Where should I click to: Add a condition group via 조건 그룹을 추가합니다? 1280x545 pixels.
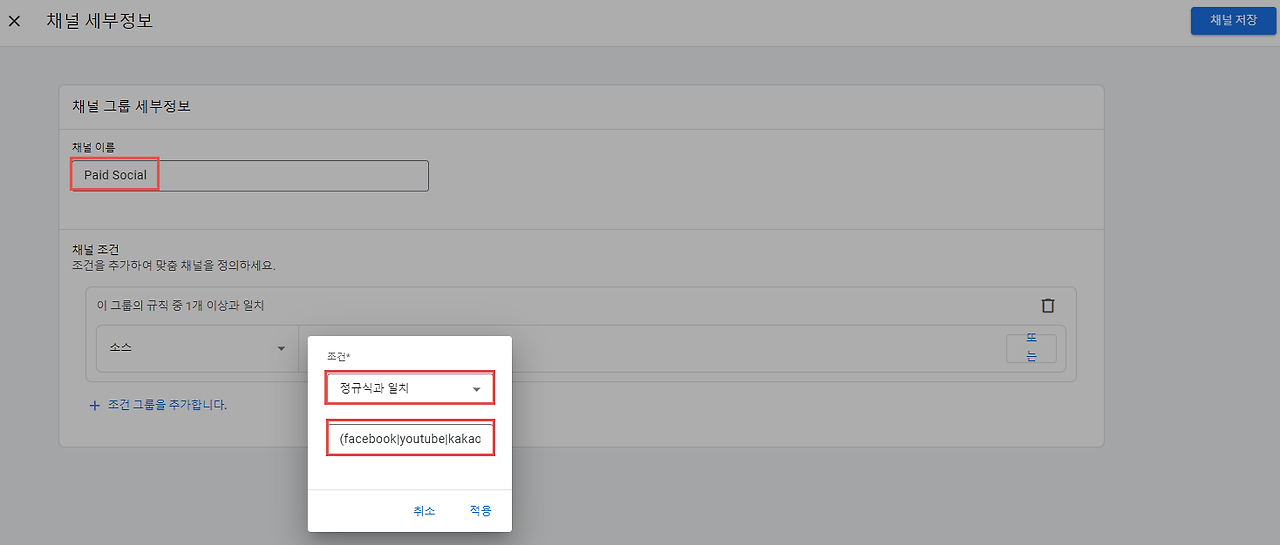click(x=158, y=405)
